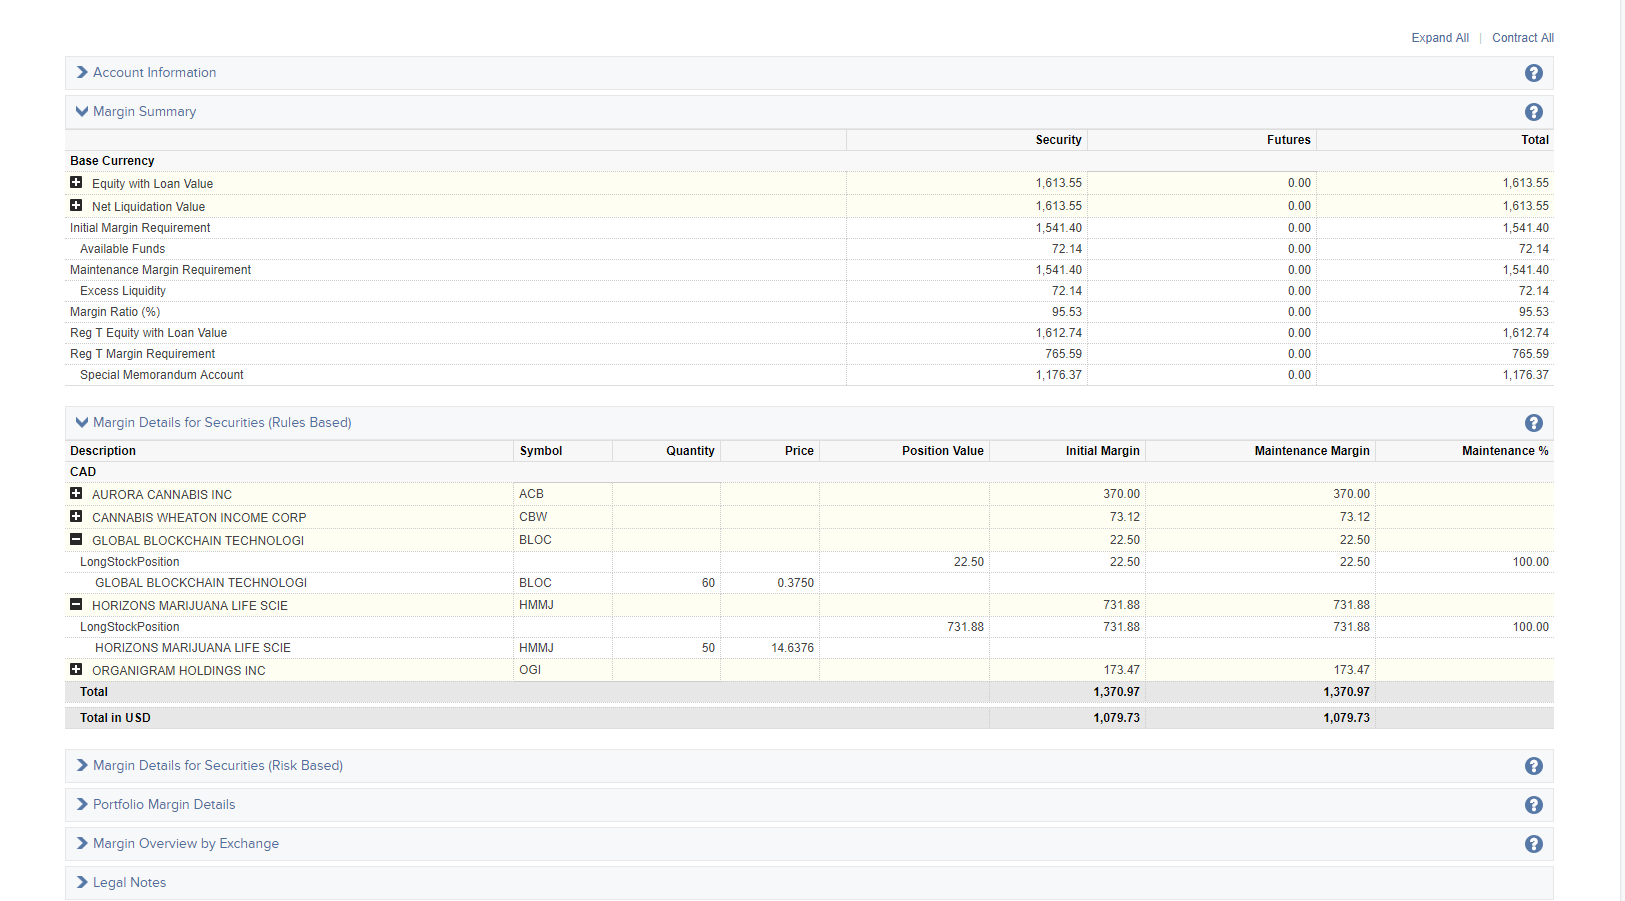This screenshot has width=1625, height=901.
Task: Click the Quantity column header
Action: (690, 451)
